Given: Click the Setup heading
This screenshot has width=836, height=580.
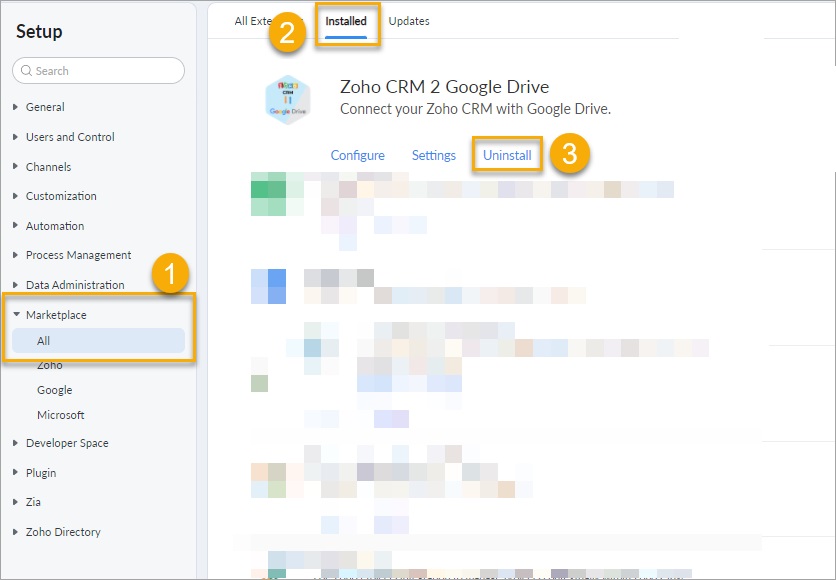Looking at the screenshot, I should [39, 31].
